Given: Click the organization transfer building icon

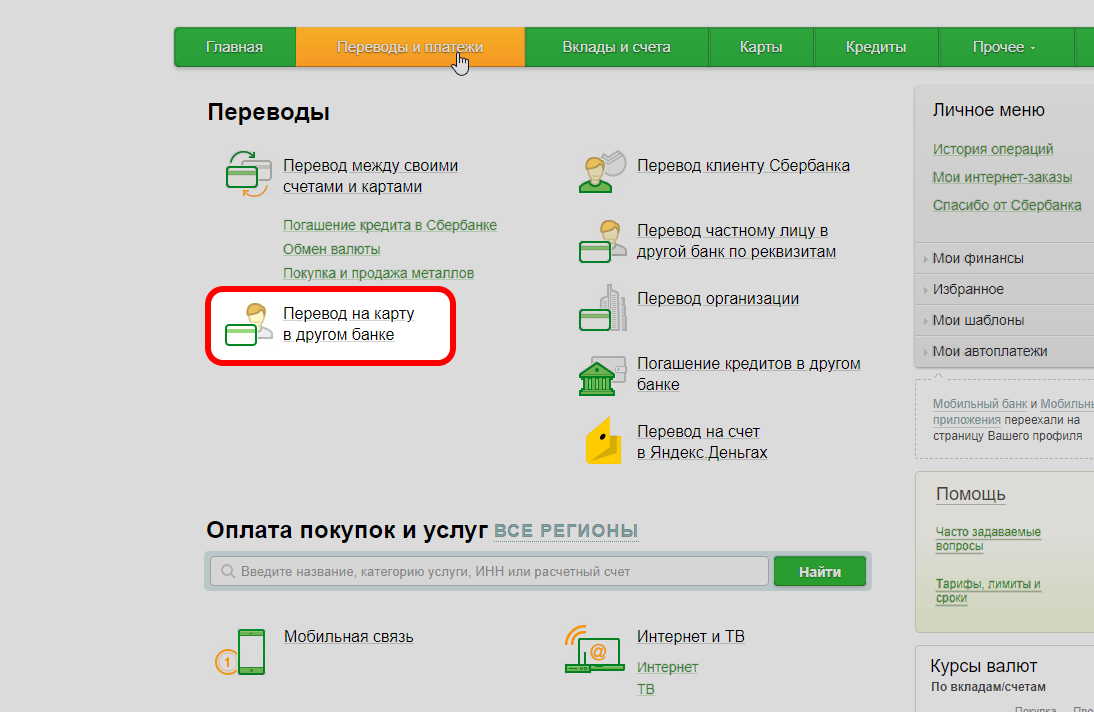Looking at the screenshot, I should pos(601,307).
